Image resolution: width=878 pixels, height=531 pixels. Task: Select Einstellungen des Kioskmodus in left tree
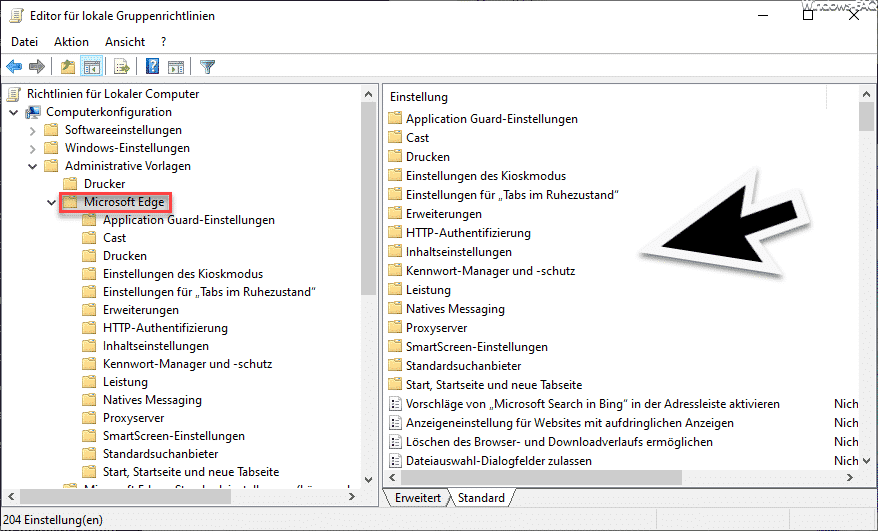pos(183,274)
